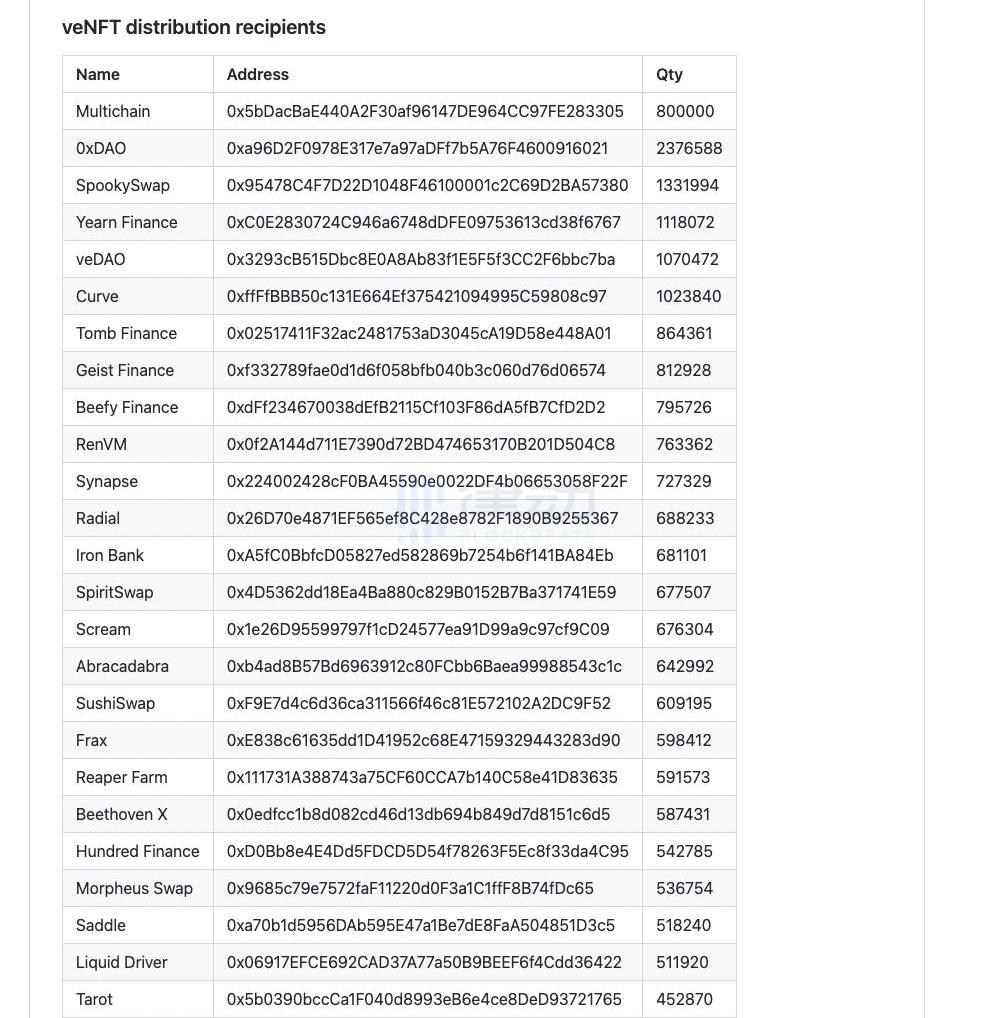Click the Tarot name cell
992x1018 pixels.
94,999
